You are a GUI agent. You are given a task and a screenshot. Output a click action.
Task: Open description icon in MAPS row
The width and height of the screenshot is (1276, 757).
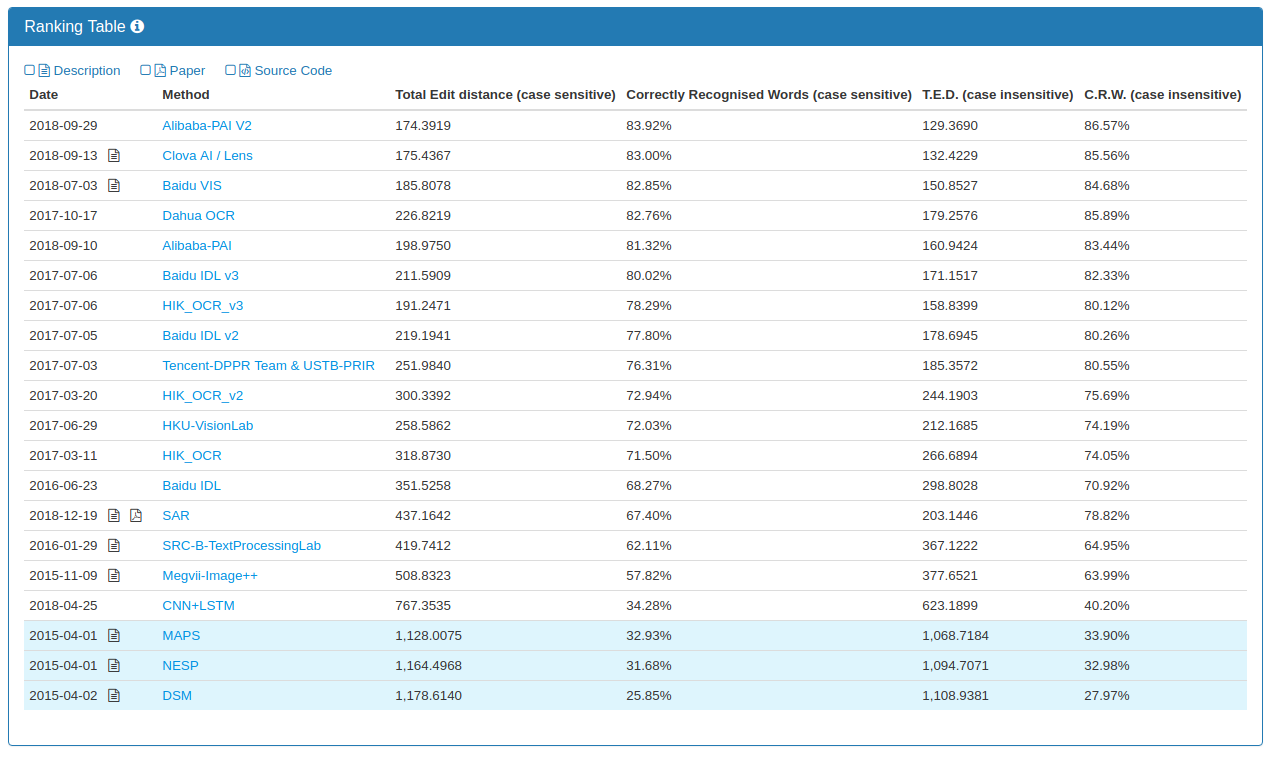coord(114,635)
